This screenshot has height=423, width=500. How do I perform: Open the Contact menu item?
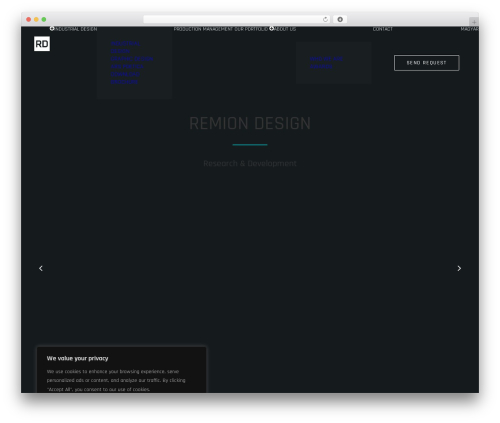point(382,29)
